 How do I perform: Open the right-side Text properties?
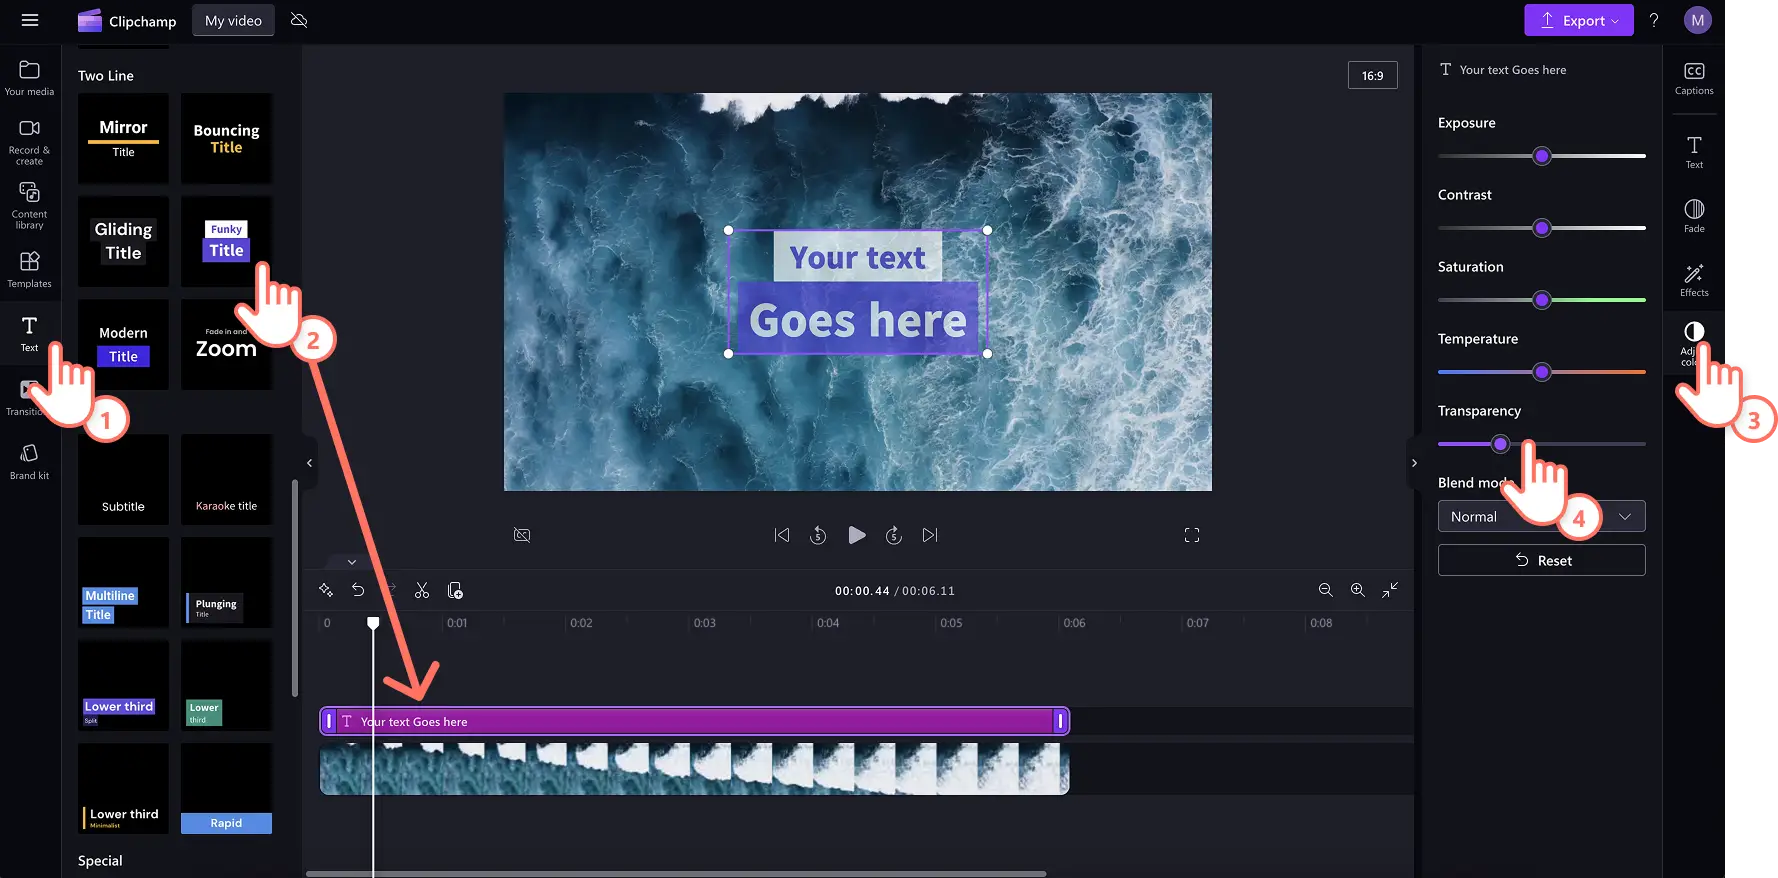[1693, 152]
